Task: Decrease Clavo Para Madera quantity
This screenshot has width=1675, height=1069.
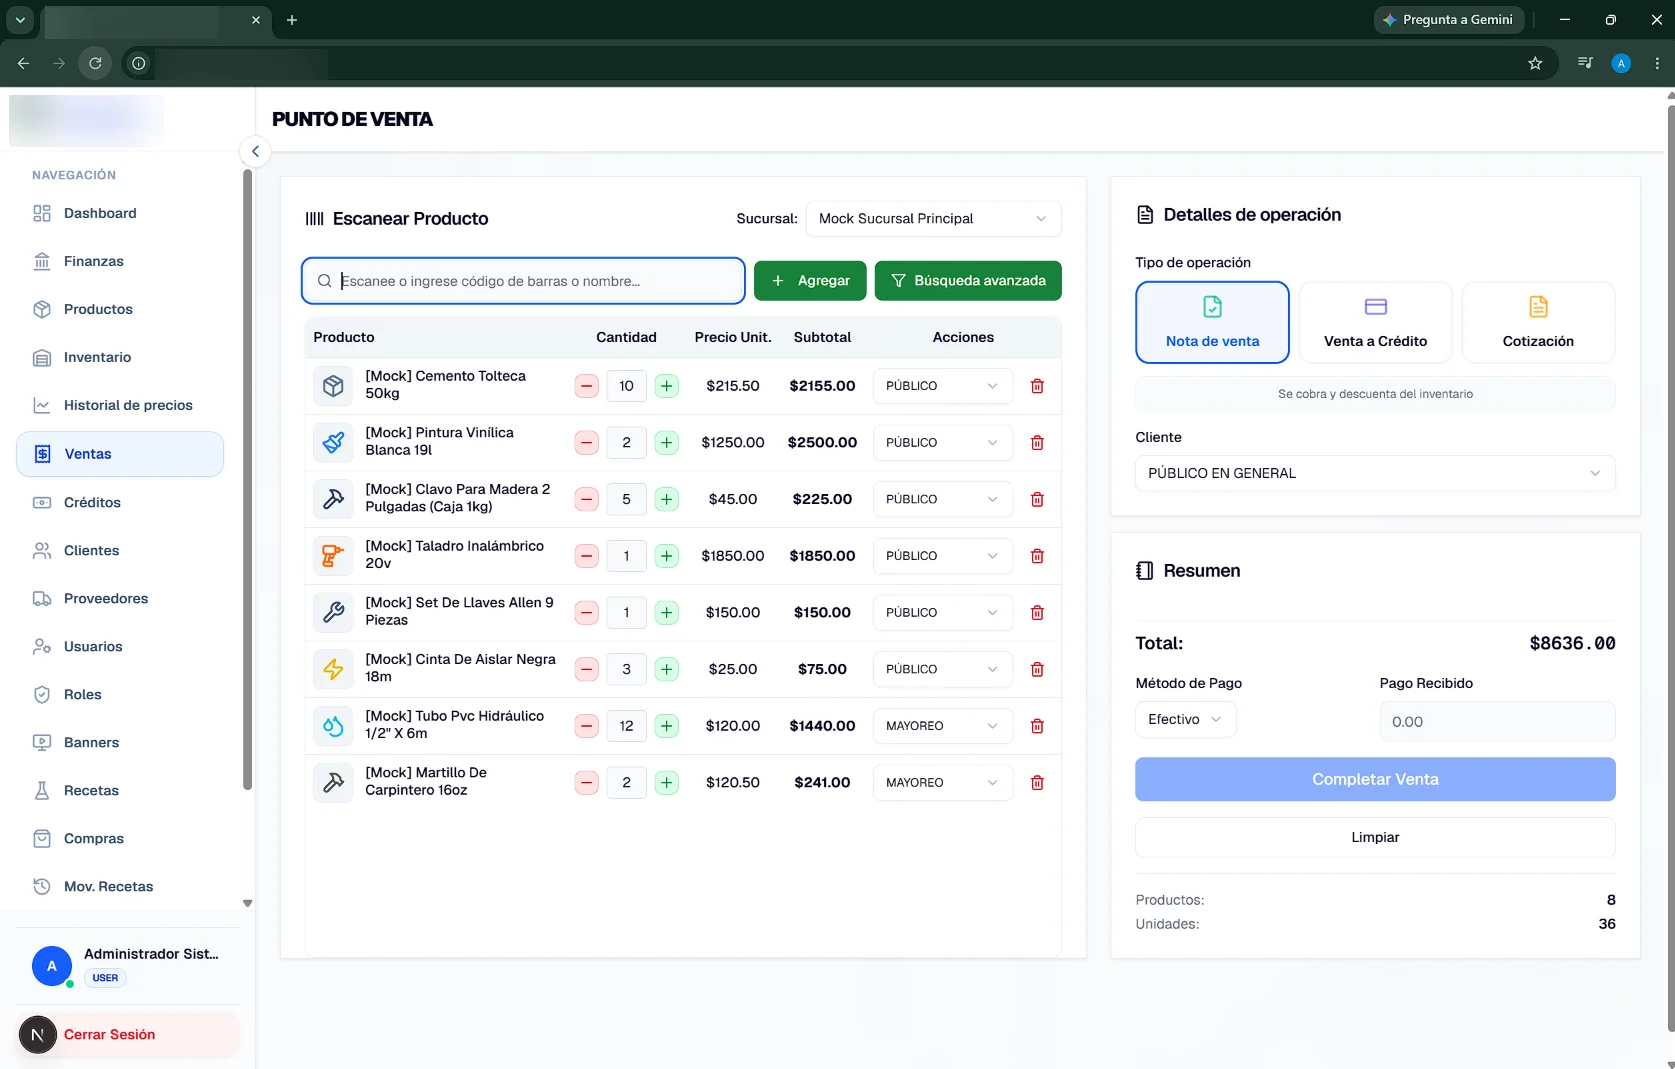Action: pyautogui.click(x=587, y=499)
